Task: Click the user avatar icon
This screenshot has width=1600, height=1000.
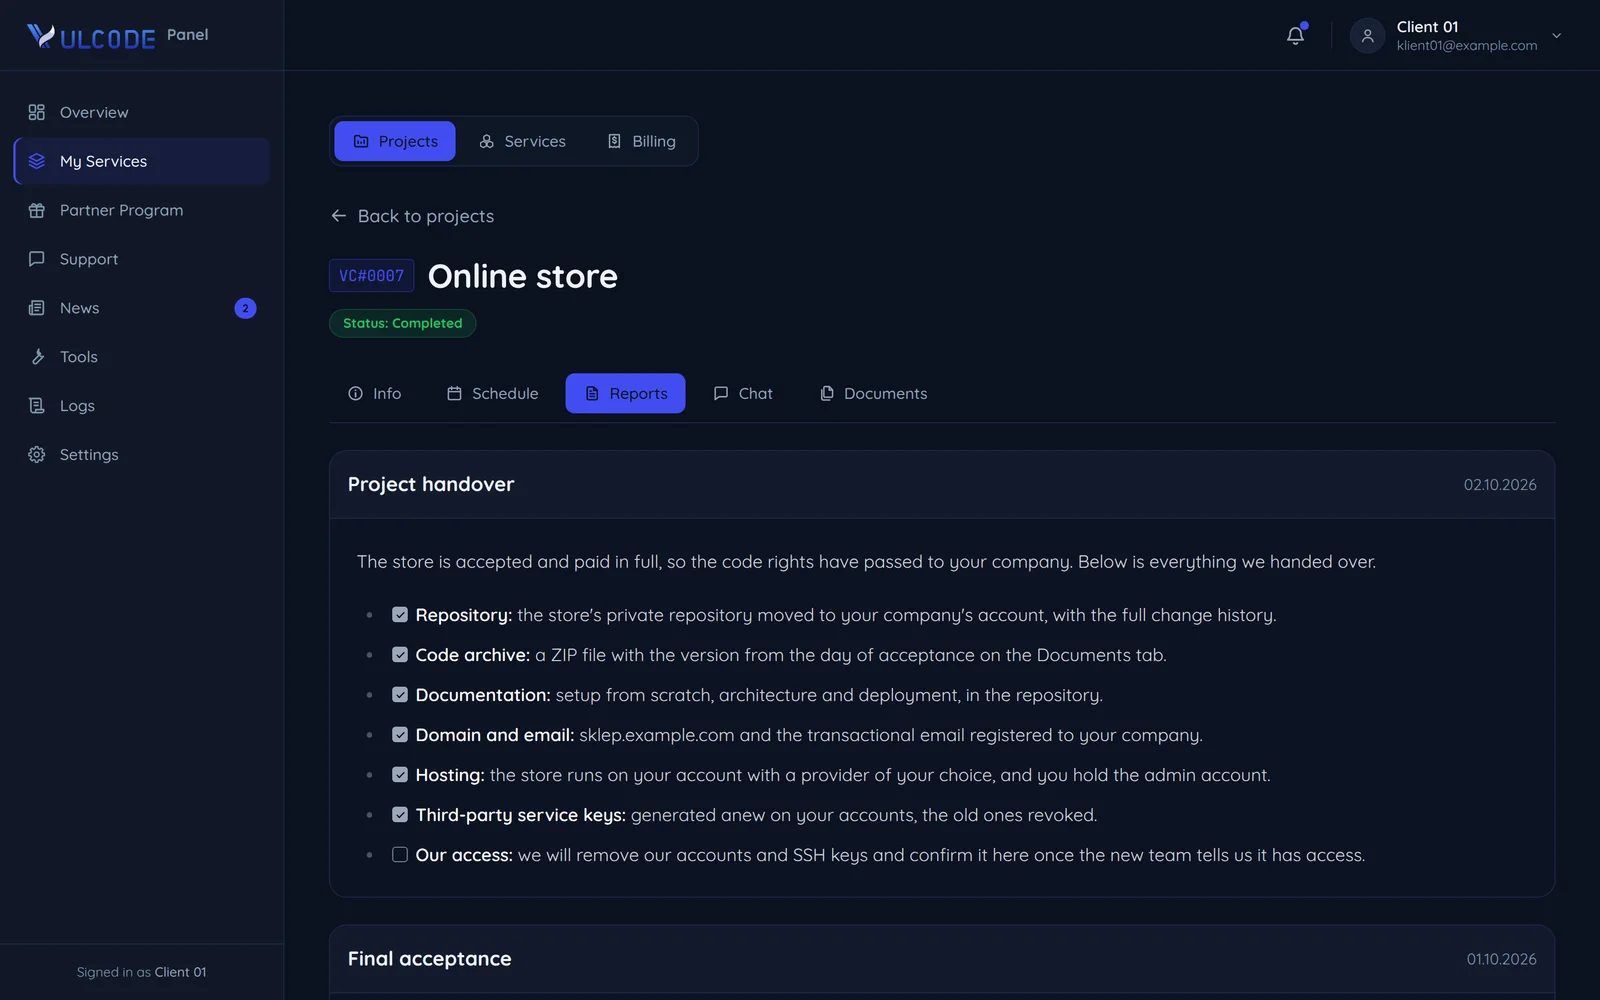Action: (1367, 36)
